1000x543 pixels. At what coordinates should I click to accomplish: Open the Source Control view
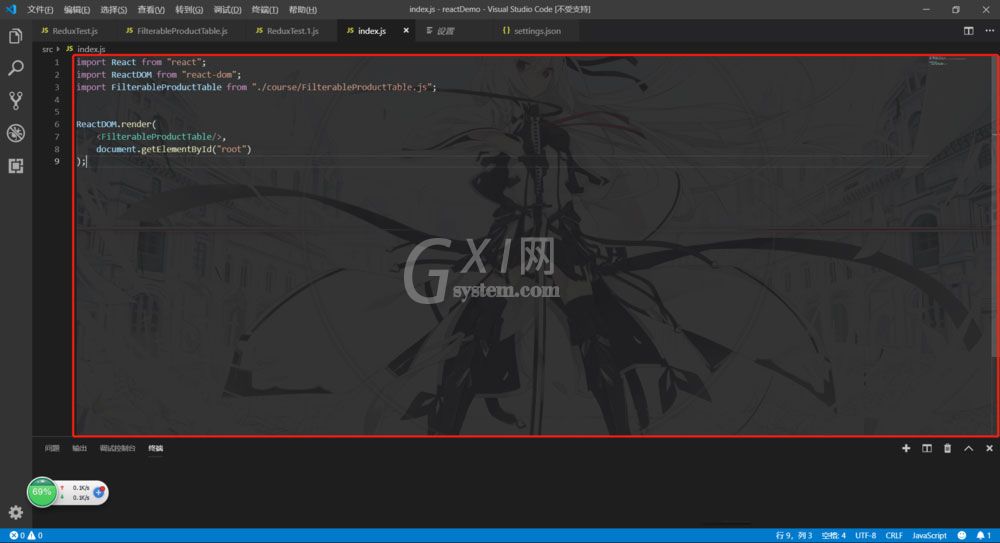pos(15,100)
